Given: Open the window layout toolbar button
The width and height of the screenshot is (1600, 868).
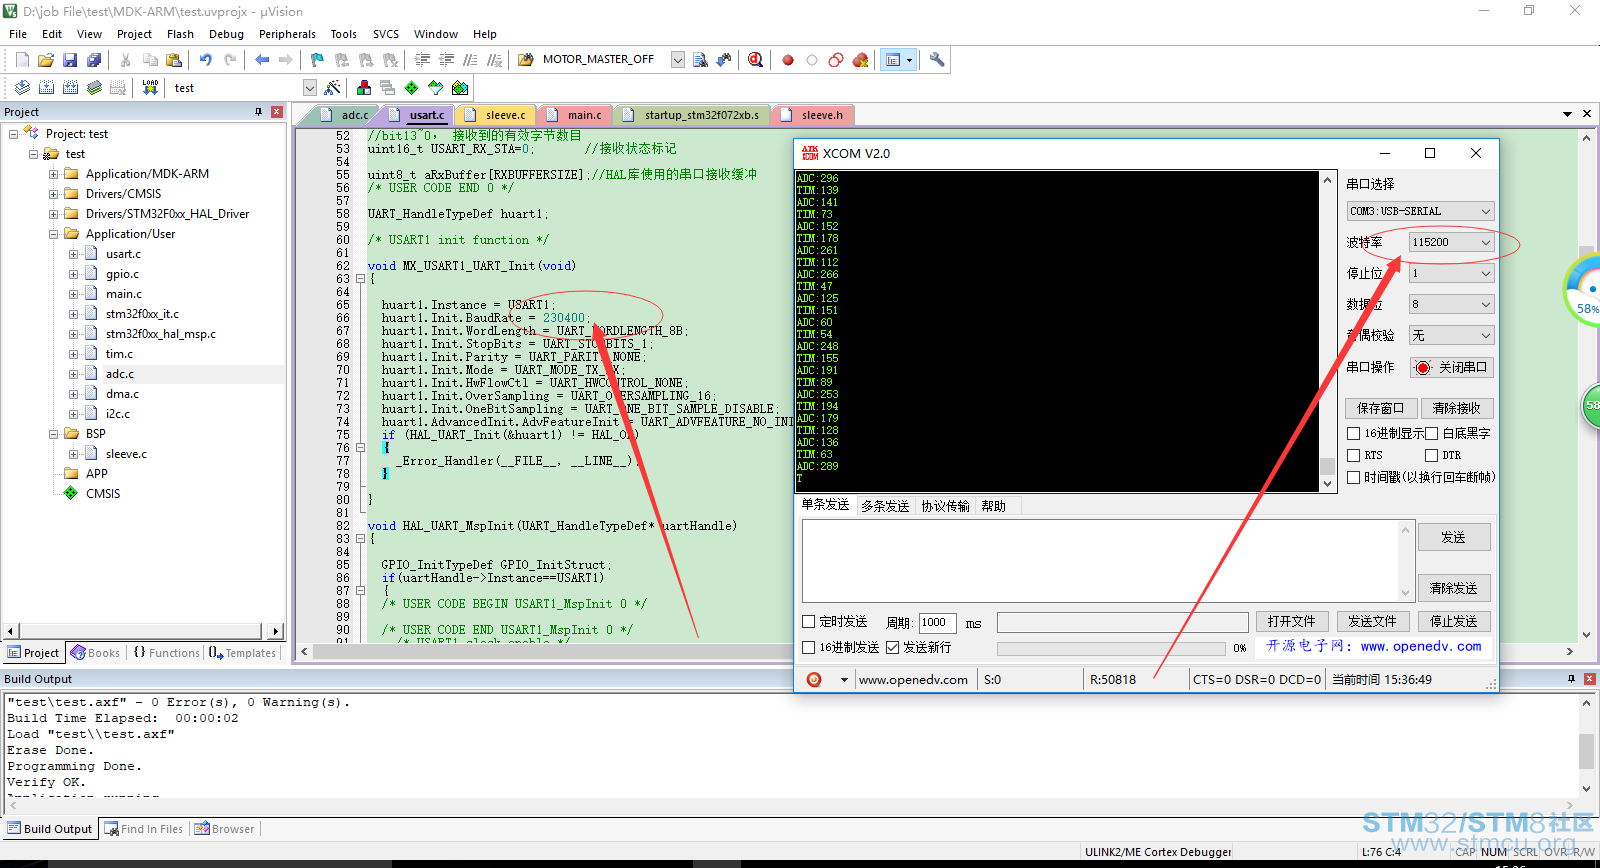Looking at the screenshot, I should coord(899,60).
